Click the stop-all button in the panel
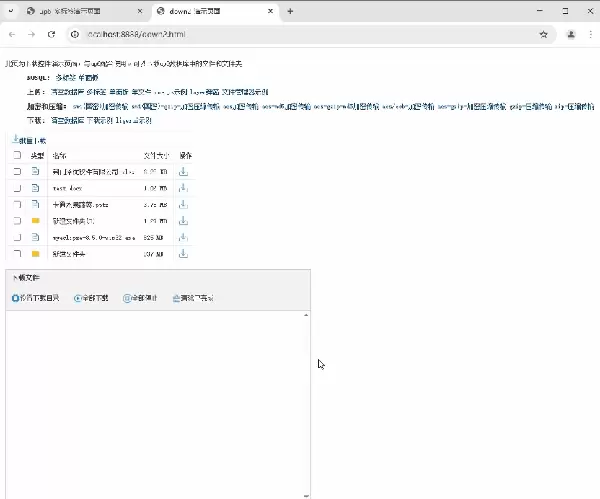This screenshot has height=499, width=600. (140, 298)
